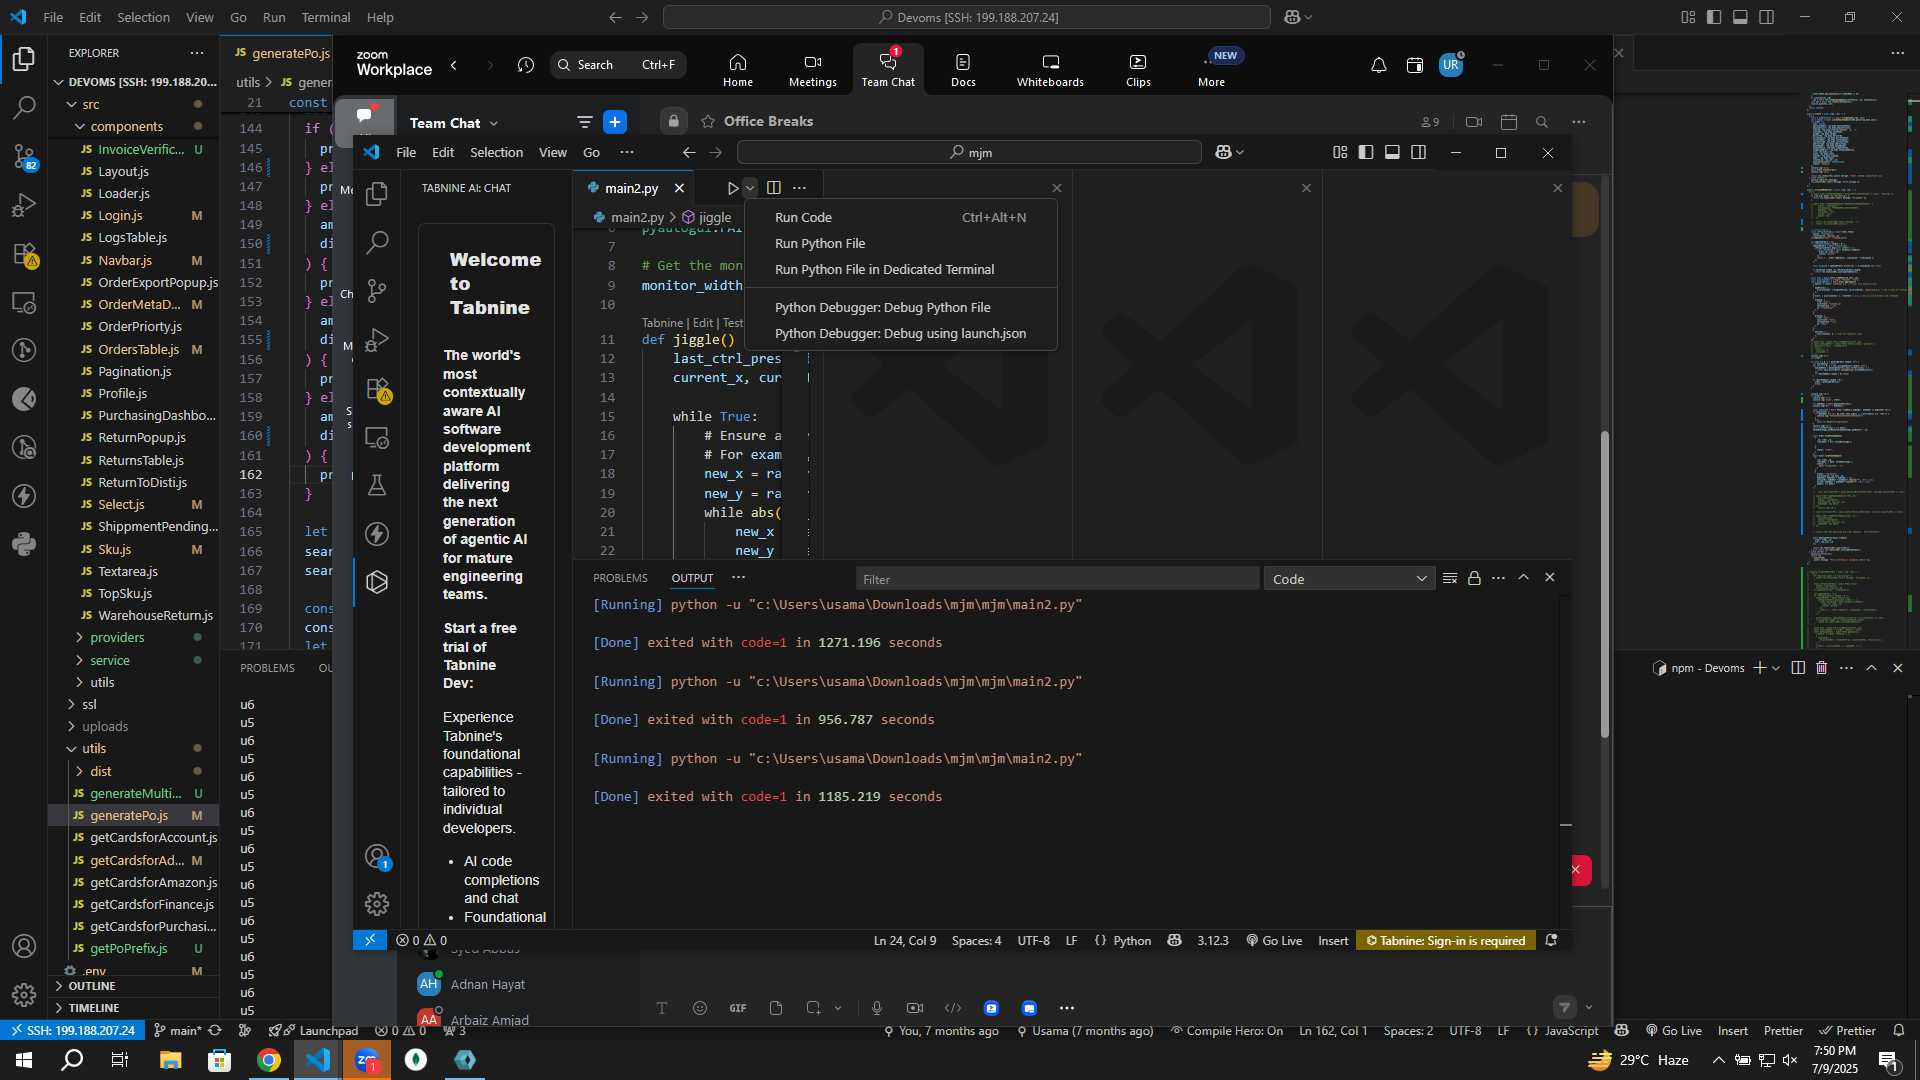This screenshot has width=1920, height=1080.
Task: Switch to PROBLEMS tab in inner panel
Action: coord(620,578)
